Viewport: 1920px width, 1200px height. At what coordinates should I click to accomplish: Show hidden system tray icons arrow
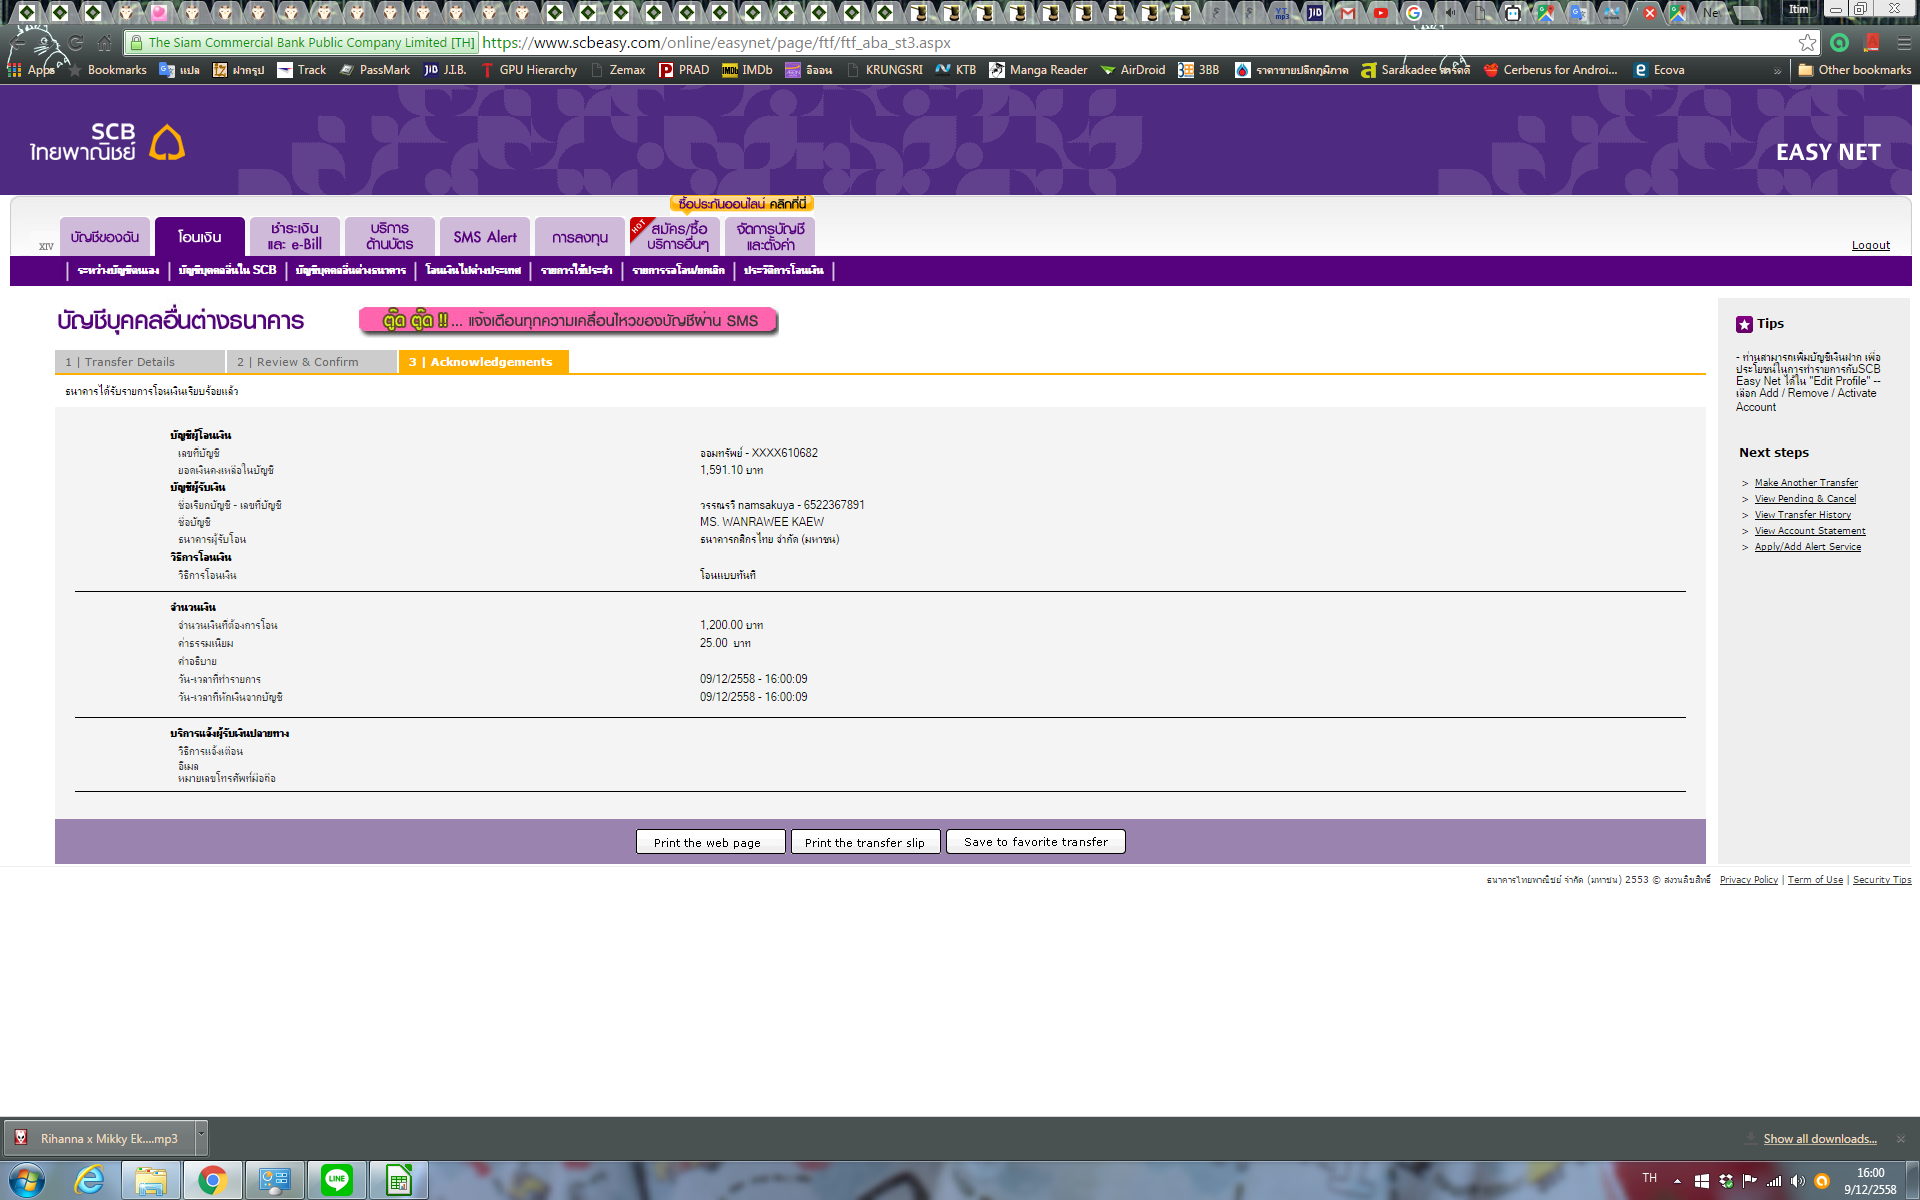pyautogui.click(x=1677, y=1181)
